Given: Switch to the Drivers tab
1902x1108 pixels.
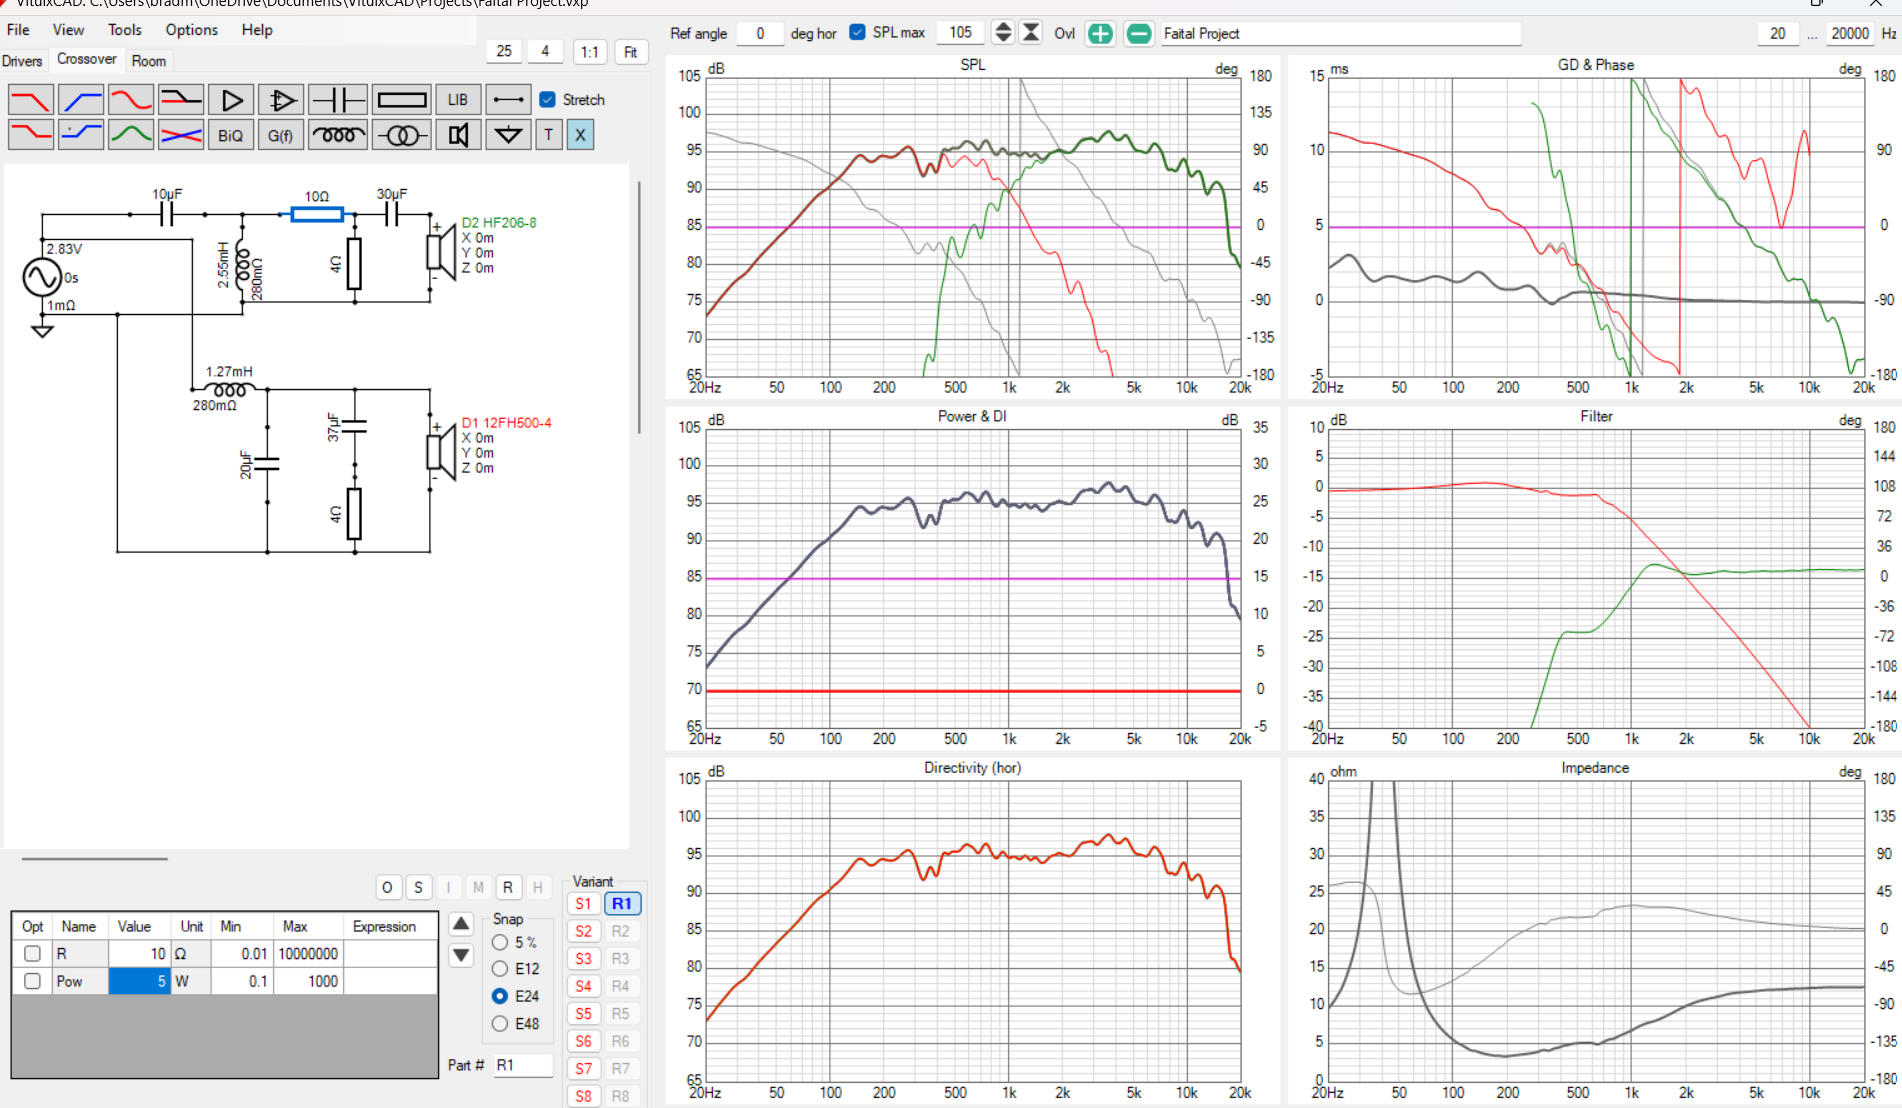Looking at the screenshot, I should tap(22, 61).
